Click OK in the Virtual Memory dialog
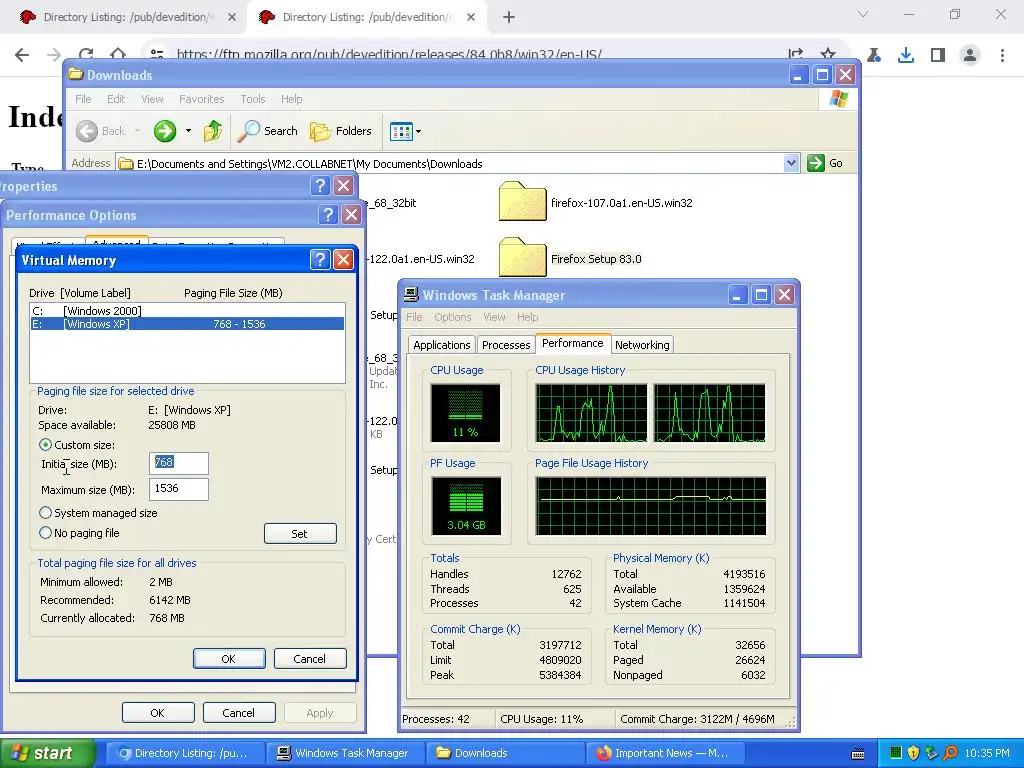Image resolution: width=1024 pixels, height=768 pixels. (229, 658)
